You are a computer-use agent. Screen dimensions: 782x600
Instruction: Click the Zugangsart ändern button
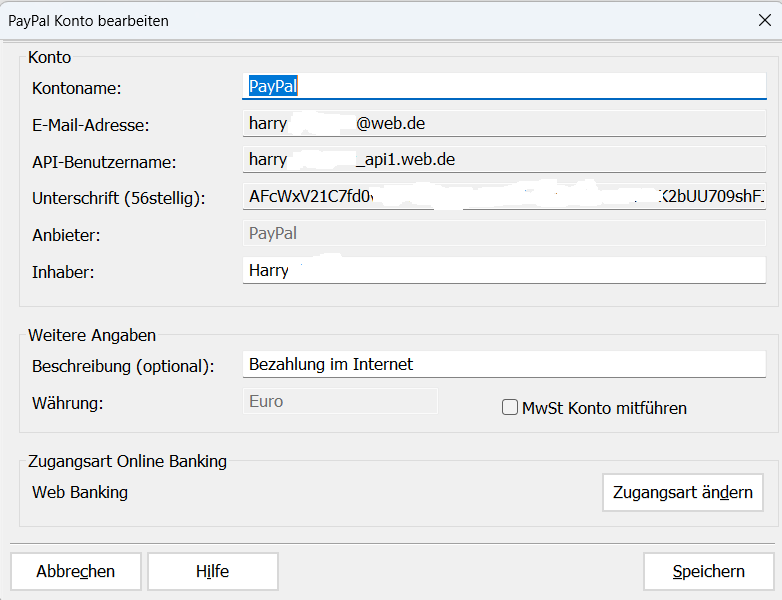click(683, 492)
